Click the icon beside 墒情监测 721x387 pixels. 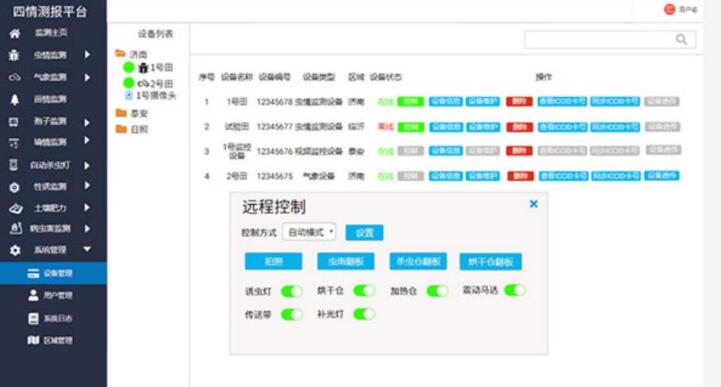click(x=14, y=143)
